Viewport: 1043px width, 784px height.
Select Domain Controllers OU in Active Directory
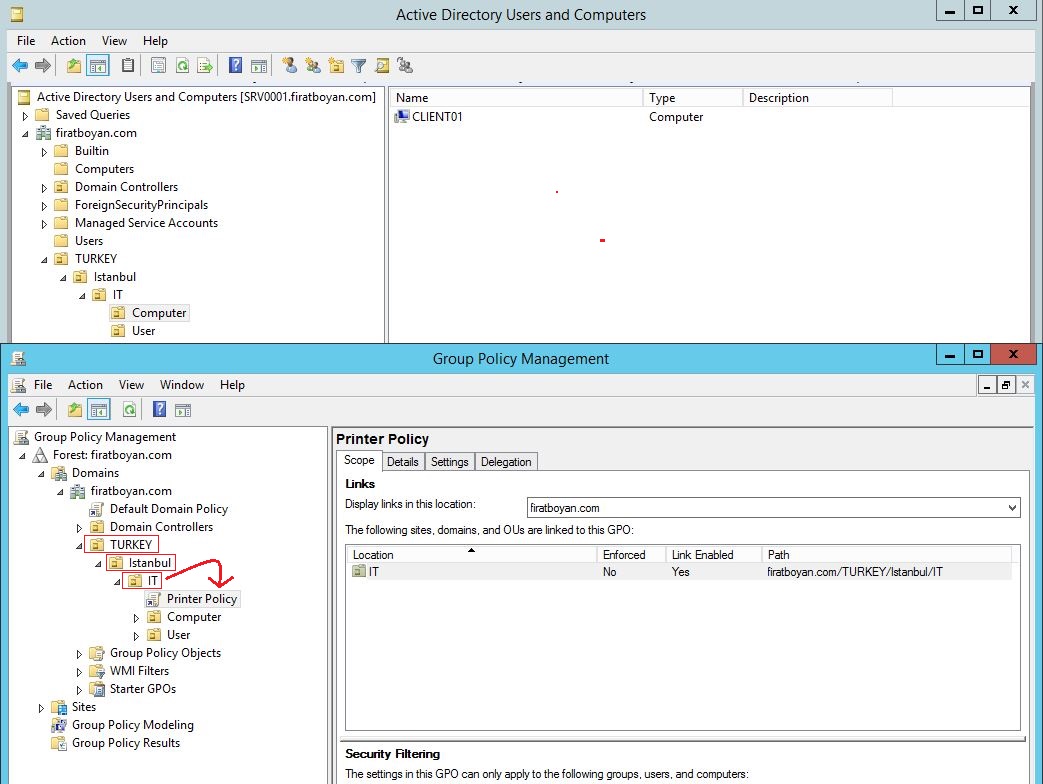click(x=126, y=187)
